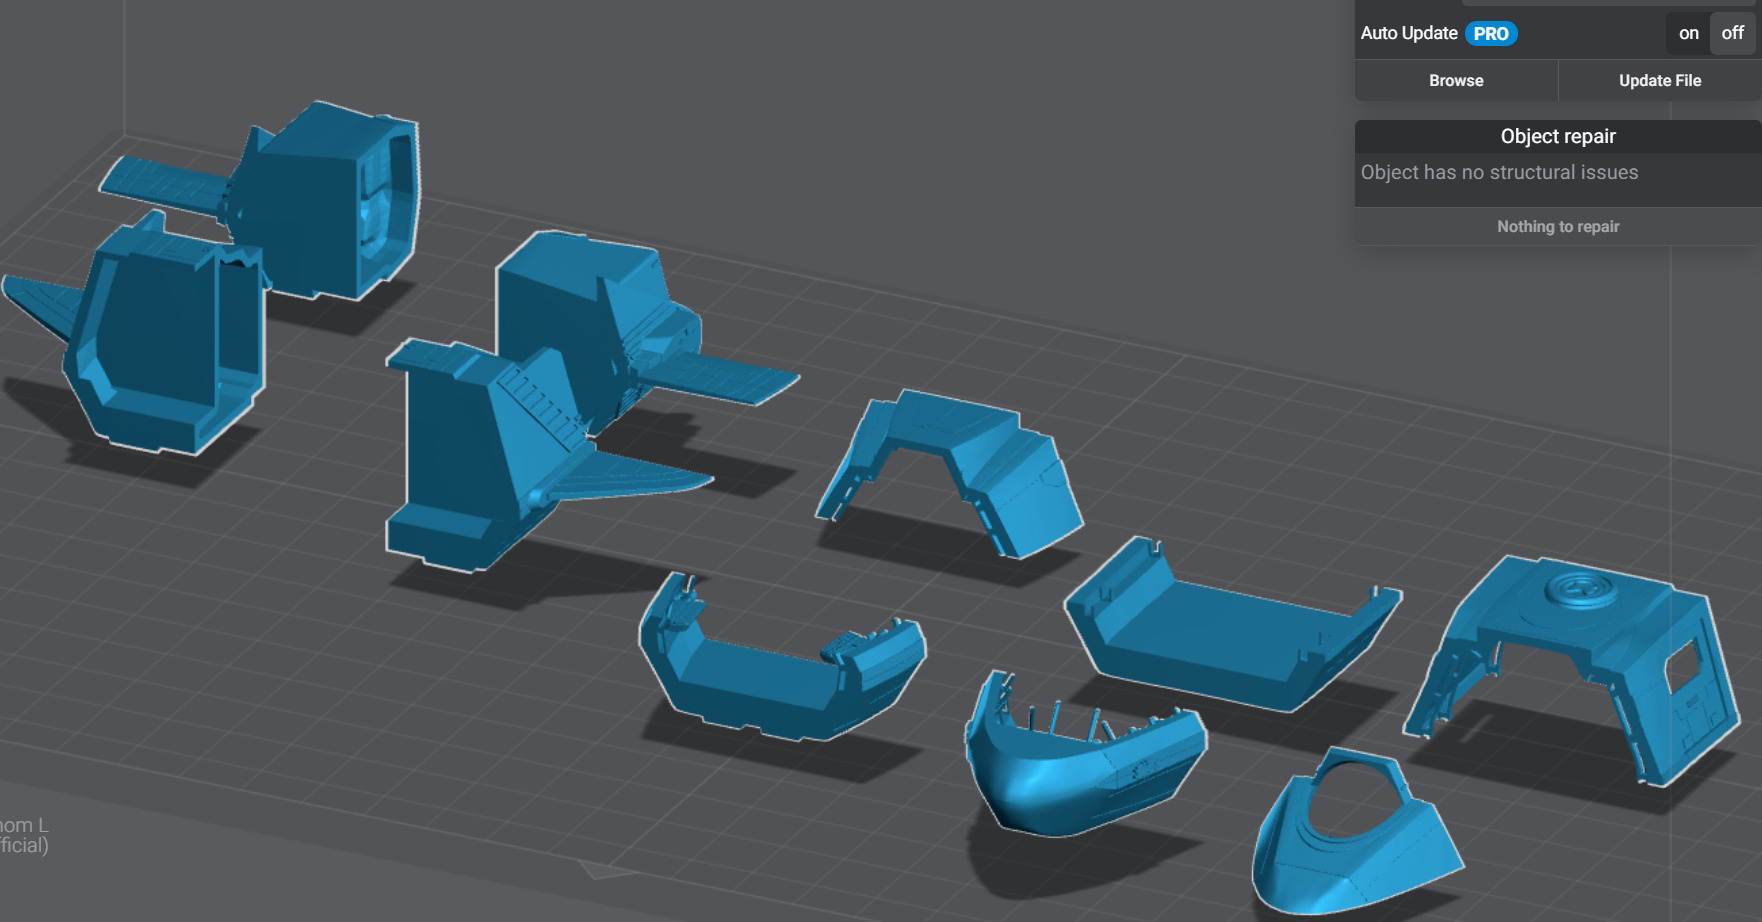The width and height of the screenshot is (1762, 922).
Task: Click the Browse button
Action: 1456,80
